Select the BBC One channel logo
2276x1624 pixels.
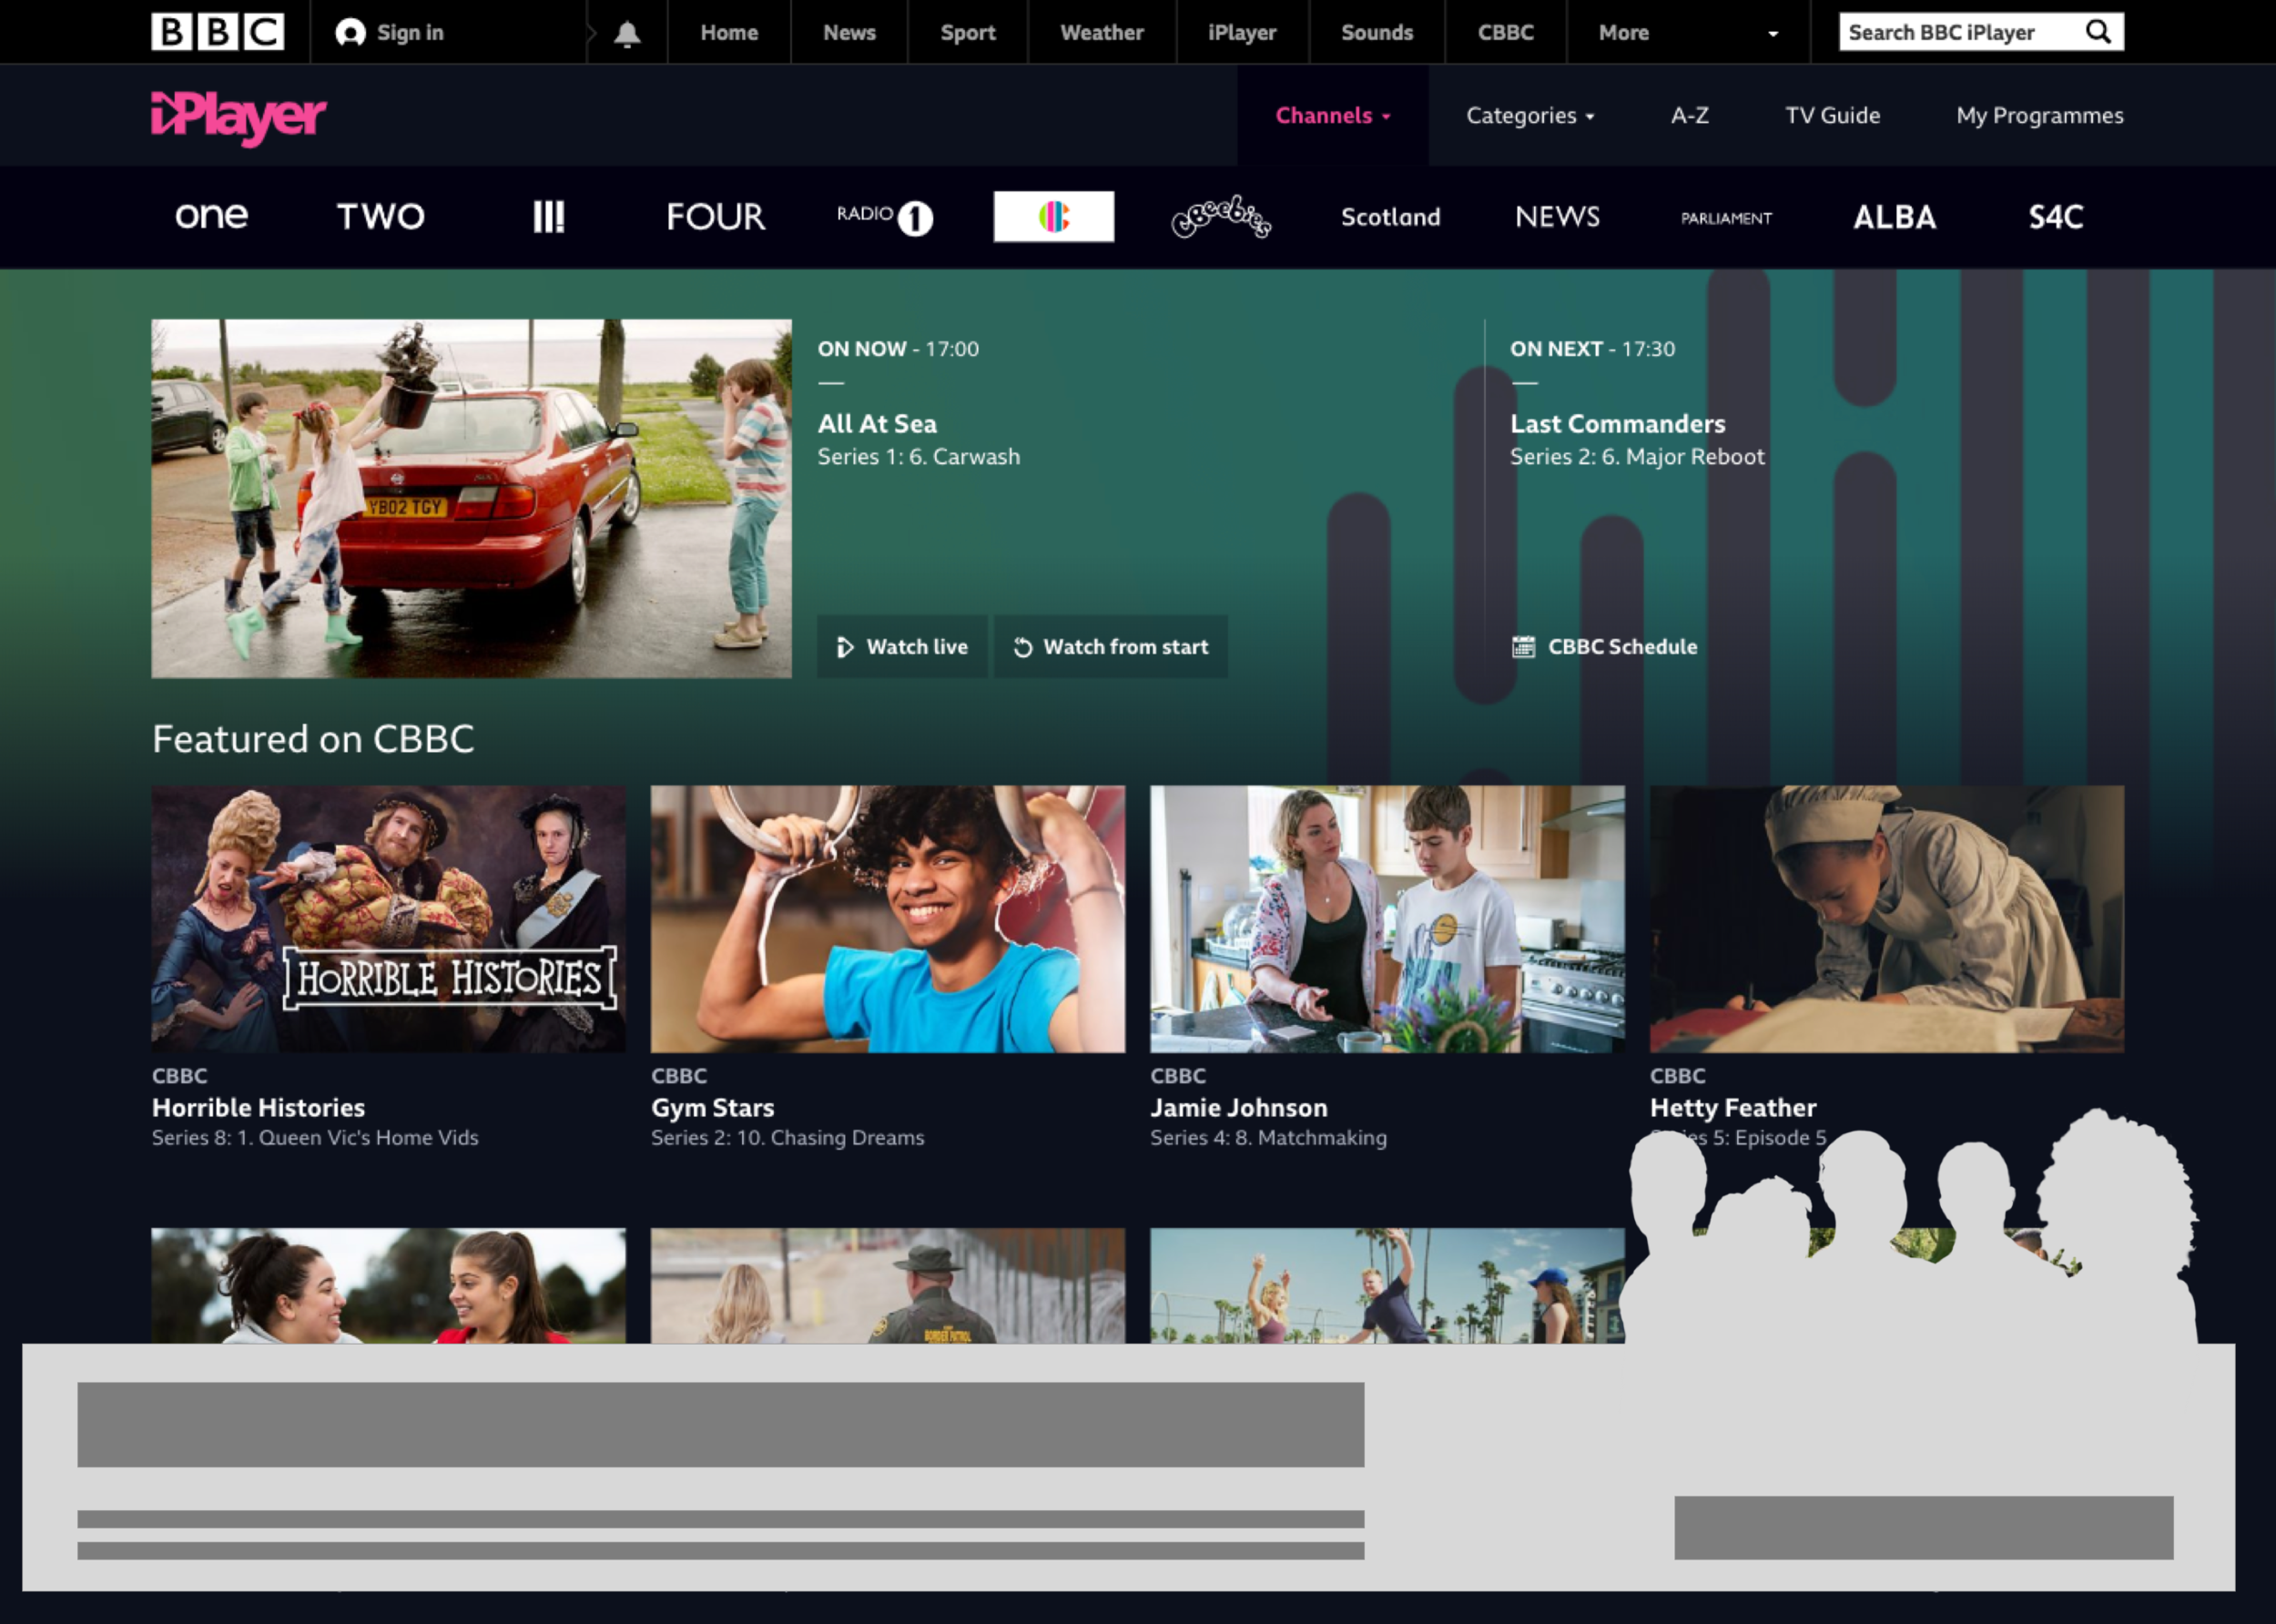[x=211, y=216]
